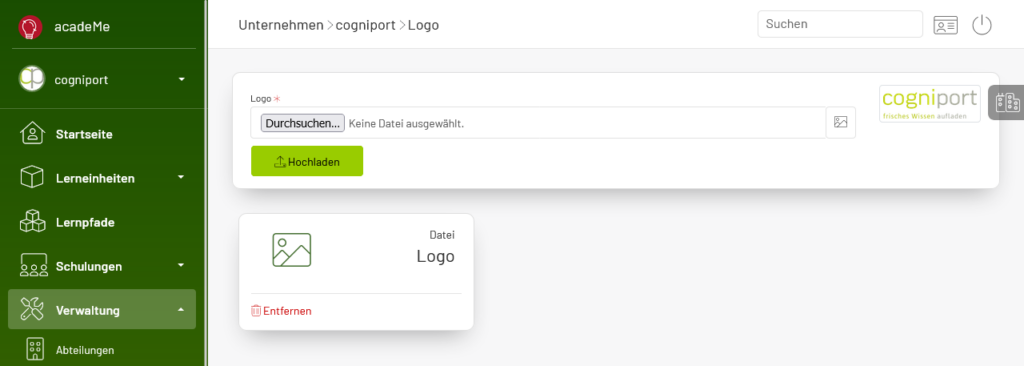Click the Durchsuchen file browse button
This screenshot has width=1024, height=366.
tap(303, 123)
